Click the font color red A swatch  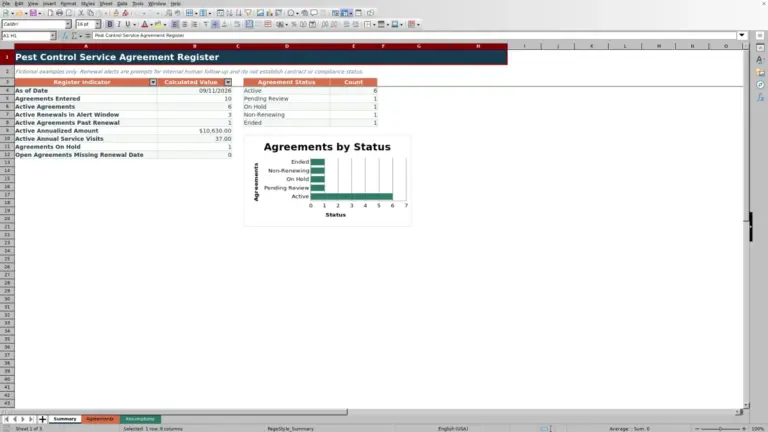(144, 24)
